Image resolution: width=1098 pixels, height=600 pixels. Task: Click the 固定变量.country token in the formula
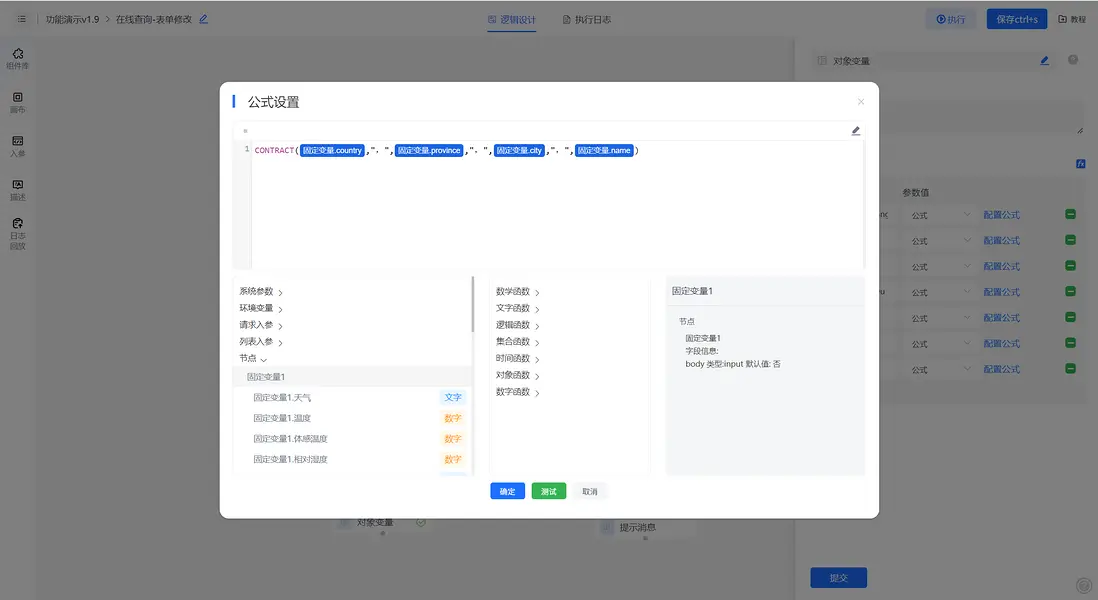click(x=332, y=151)
